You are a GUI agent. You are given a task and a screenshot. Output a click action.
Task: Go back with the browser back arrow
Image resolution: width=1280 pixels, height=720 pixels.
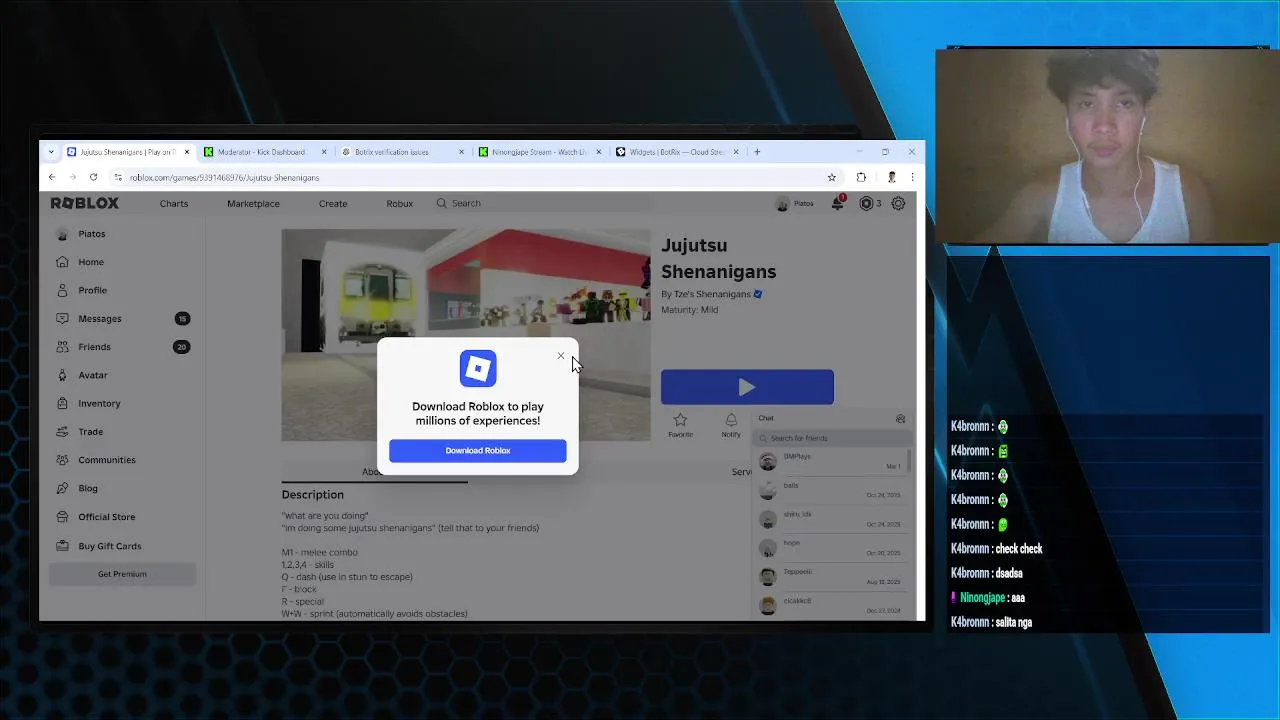pos(52,177)
